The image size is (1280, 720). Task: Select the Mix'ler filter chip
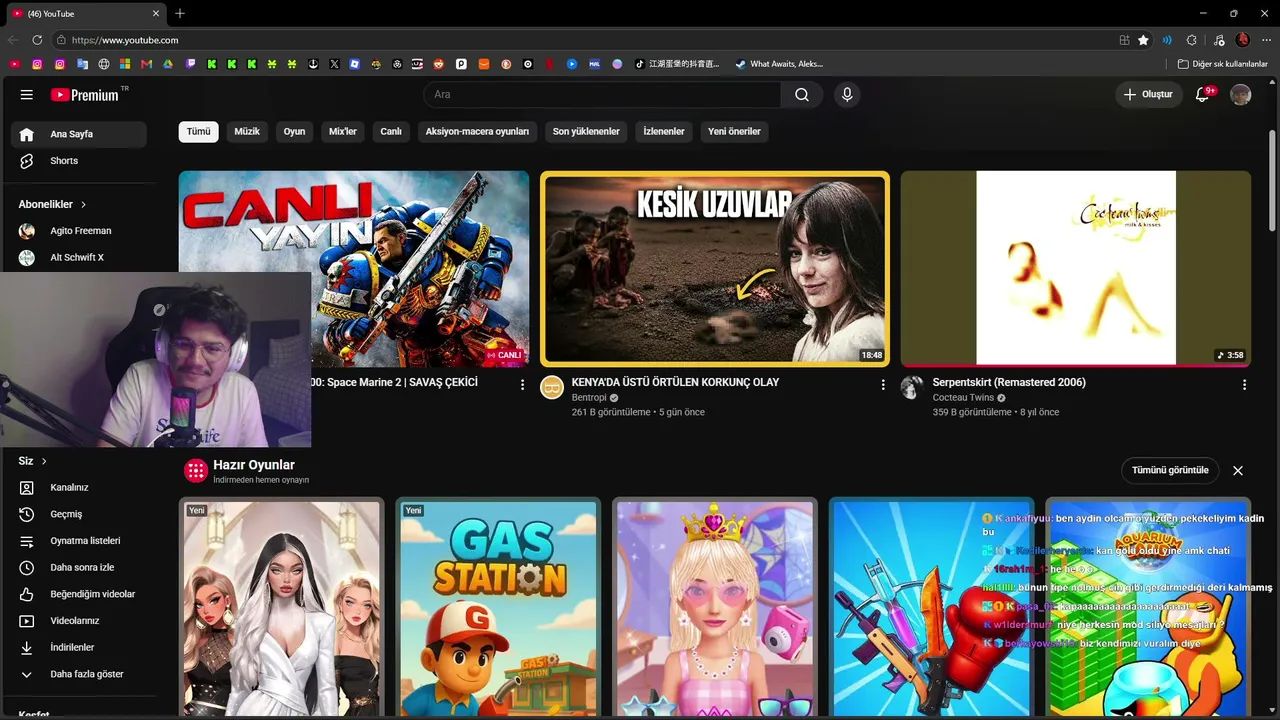(x=343, y=131)
